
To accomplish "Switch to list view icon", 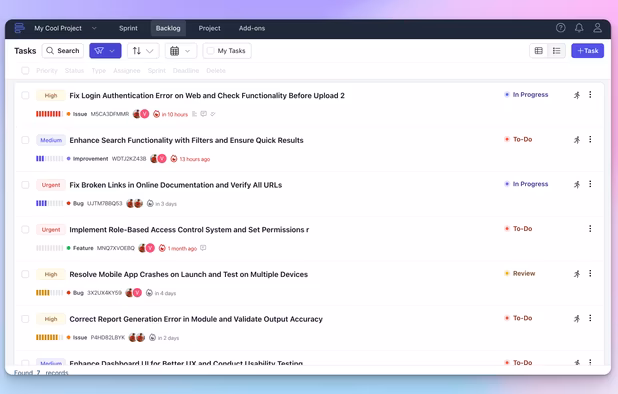I will coord(557,50).
